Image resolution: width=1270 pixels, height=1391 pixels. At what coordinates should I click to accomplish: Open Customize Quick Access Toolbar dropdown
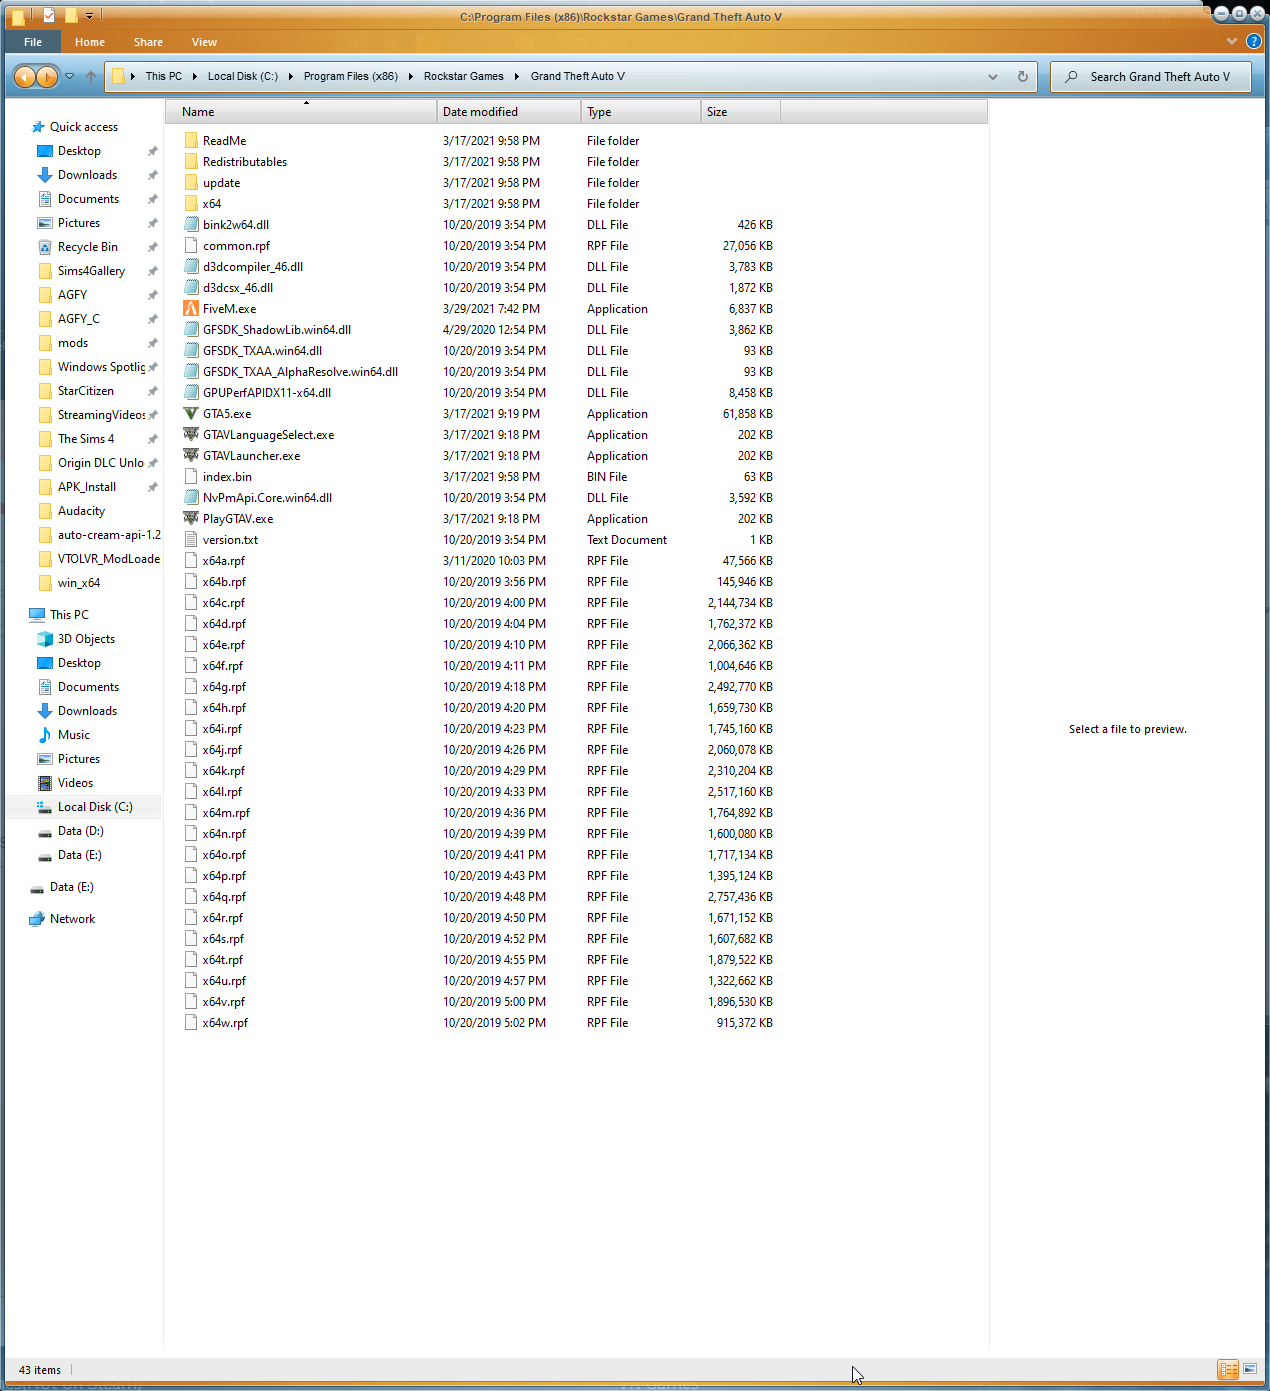[90, 16]
